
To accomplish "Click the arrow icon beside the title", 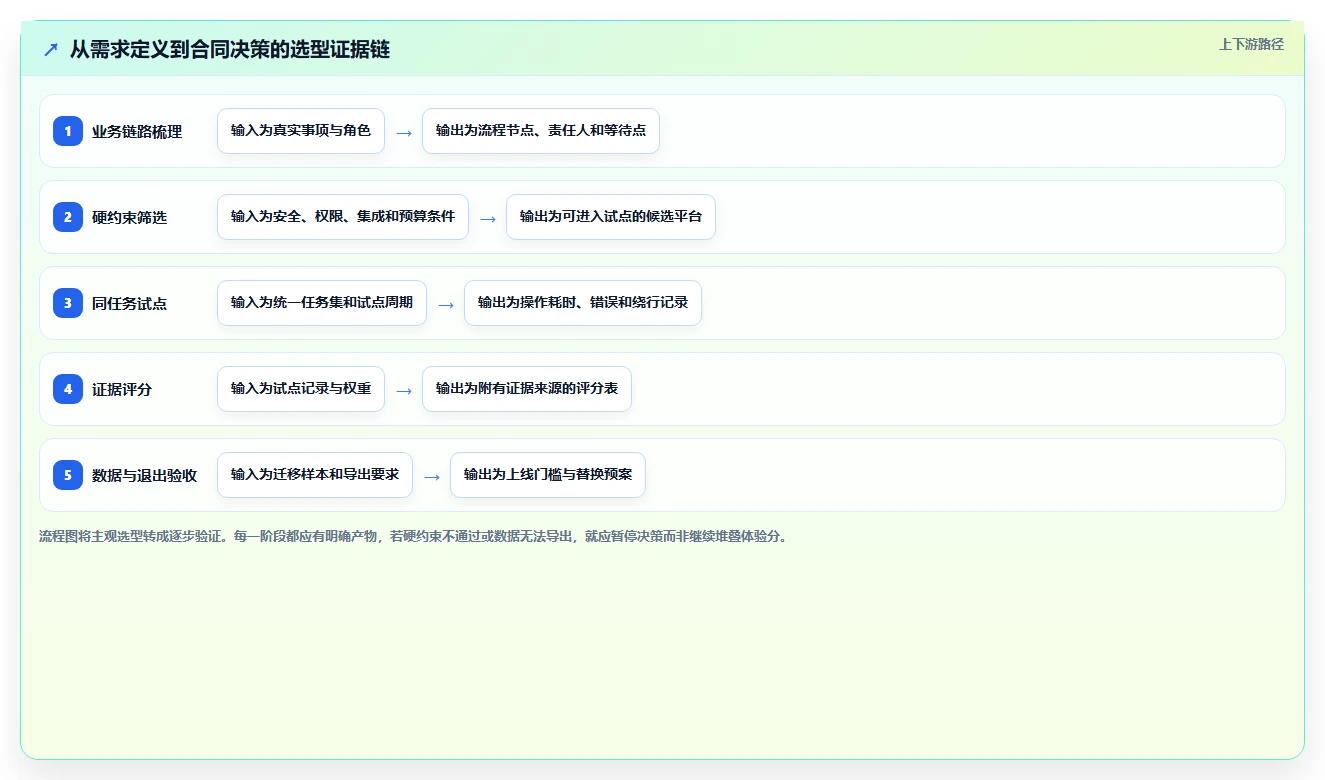I will pos(51,50).
